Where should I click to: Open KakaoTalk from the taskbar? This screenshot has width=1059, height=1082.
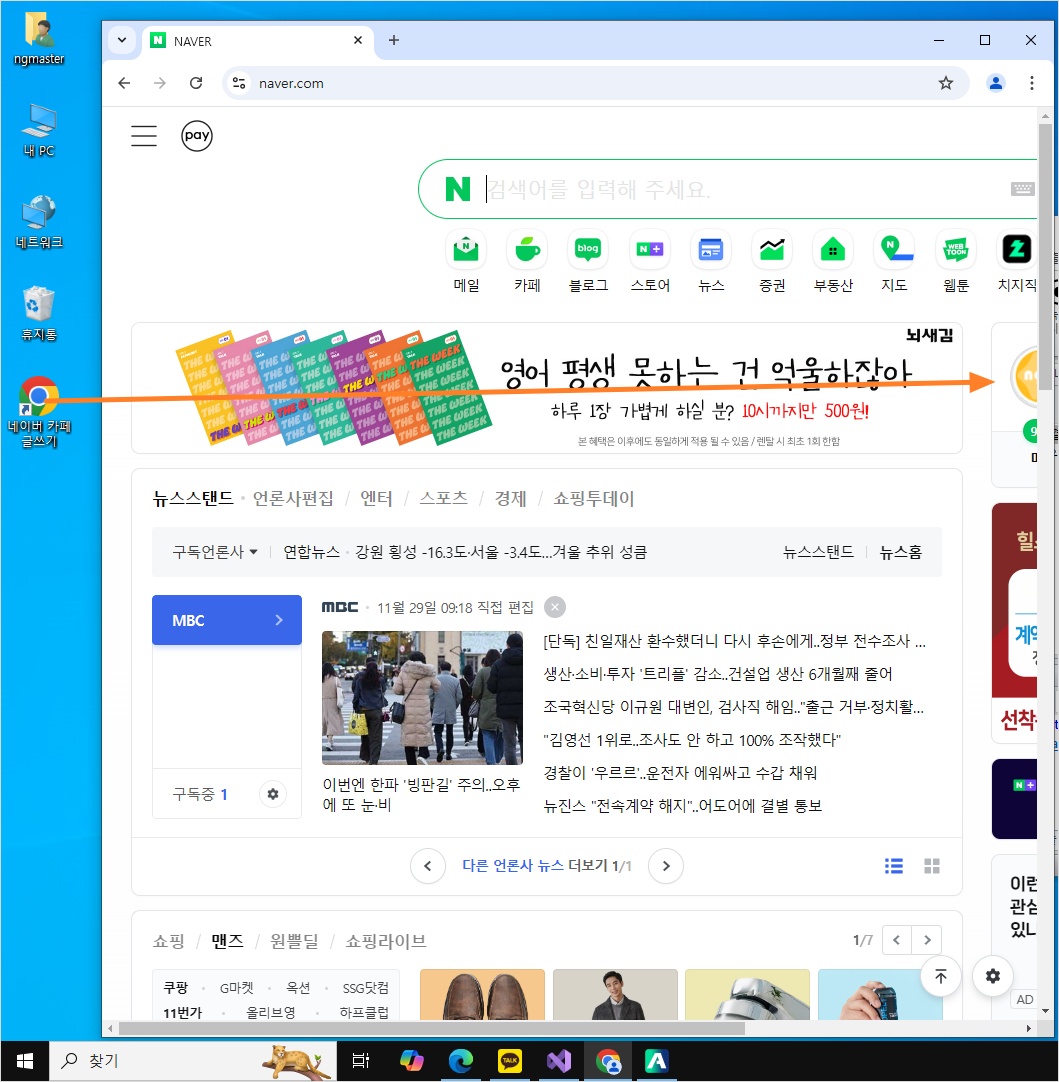(x=509, y=1061)
